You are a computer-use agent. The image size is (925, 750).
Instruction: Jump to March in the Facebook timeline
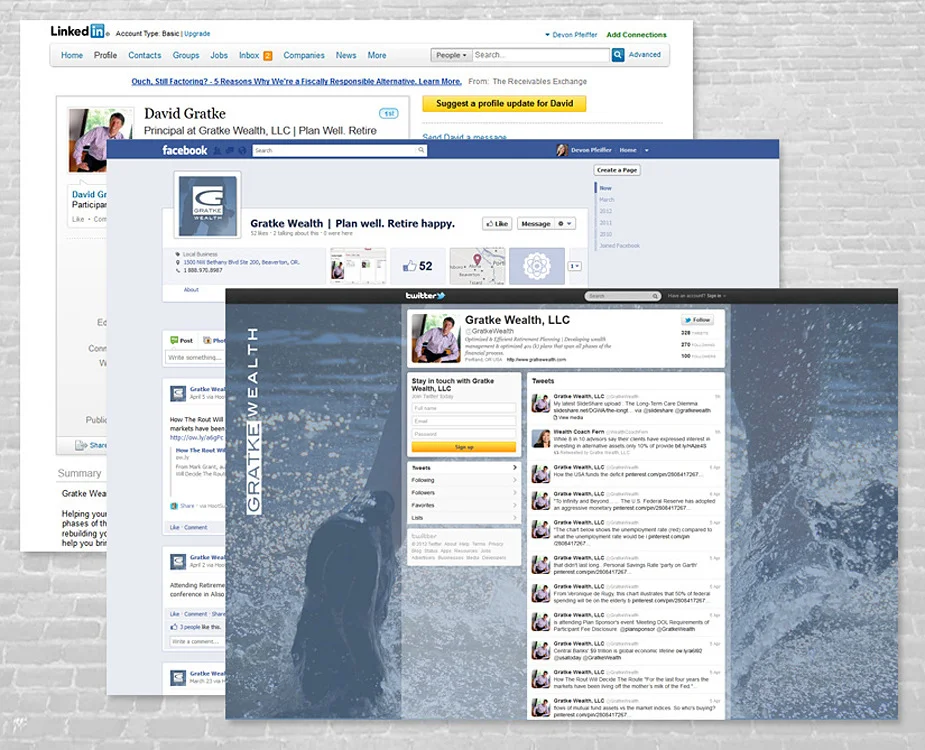pos(606,199)
